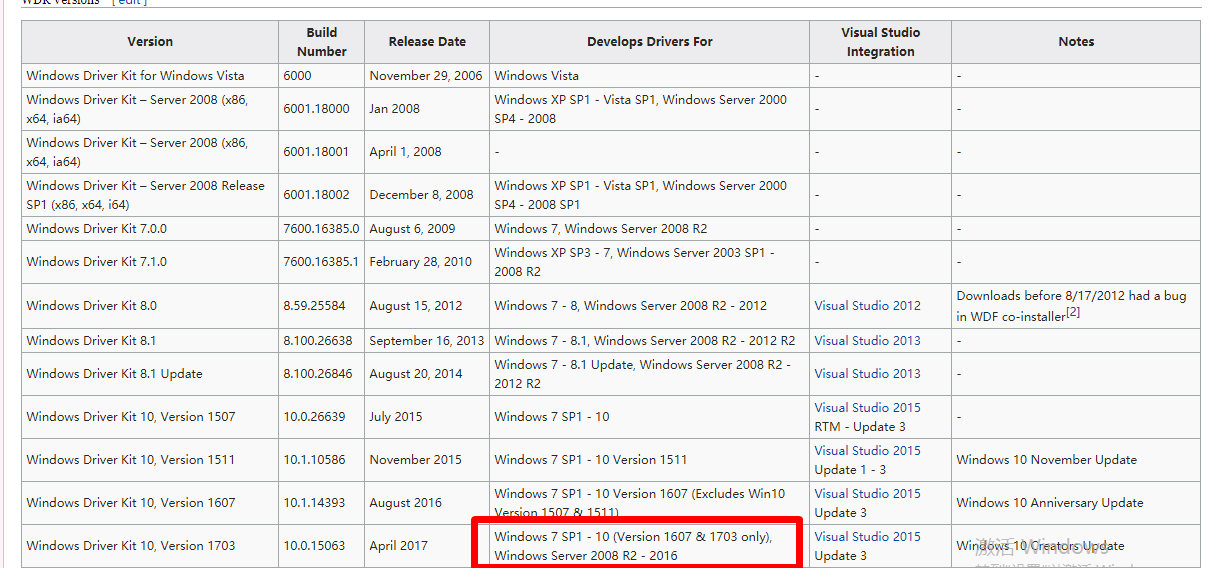This screenshot has width=1208, height=568.
Task: Click release date April 1, 2008
Action: click(405, 152)
